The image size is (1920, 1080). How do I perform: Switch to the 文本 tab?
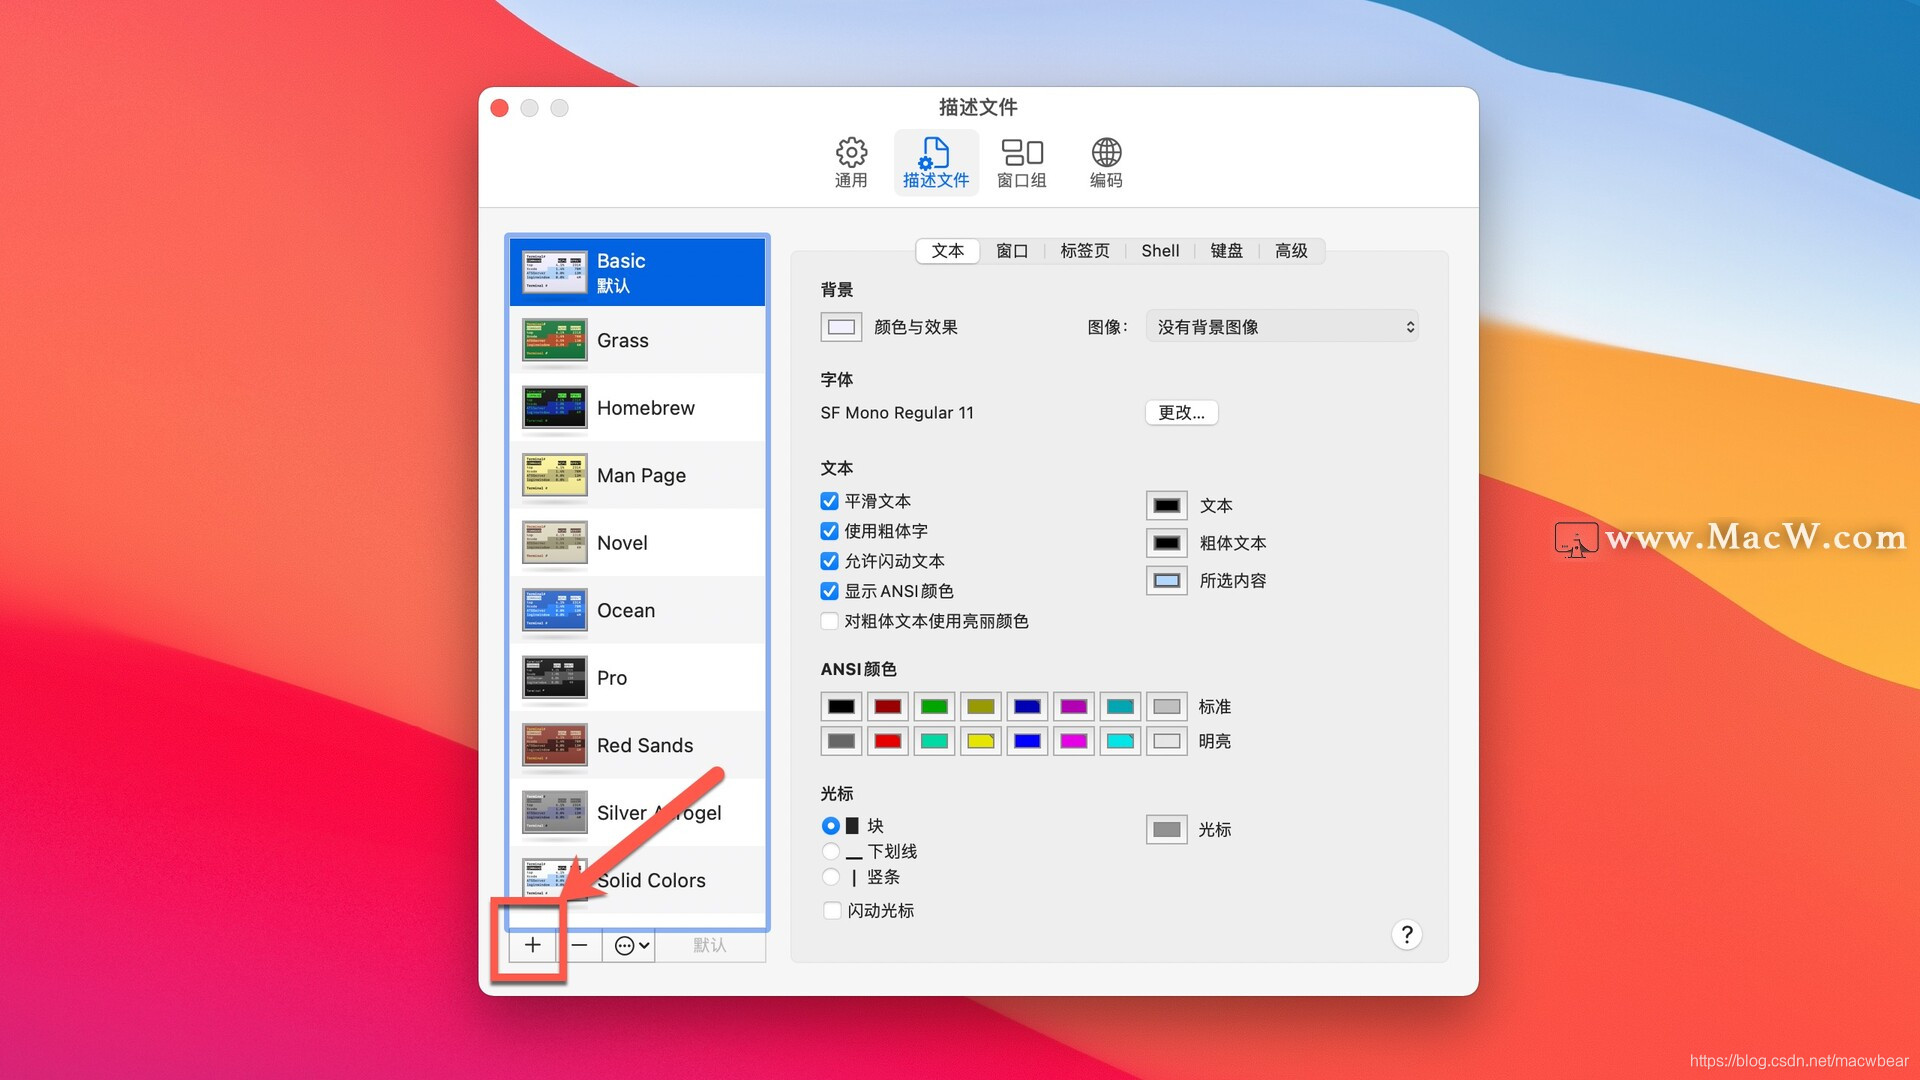948,251
